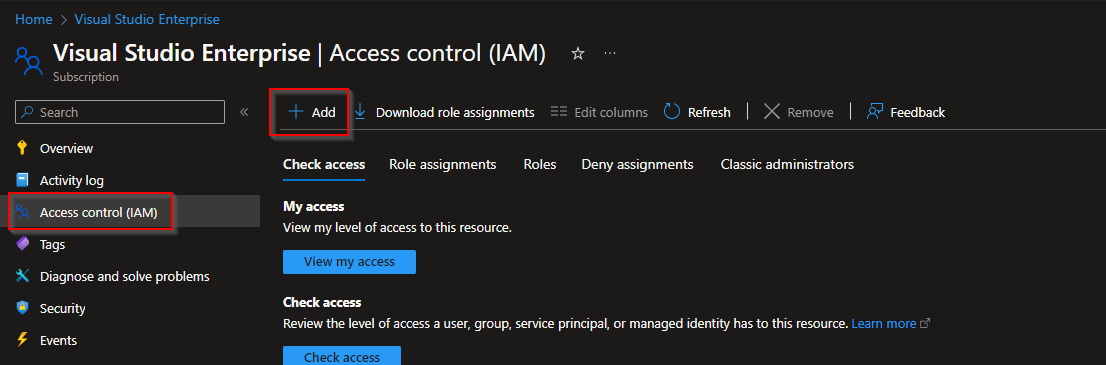The image size is (1106, 365).
Task: Open Tags from the sidebar
Action: [x=52, y=244]
